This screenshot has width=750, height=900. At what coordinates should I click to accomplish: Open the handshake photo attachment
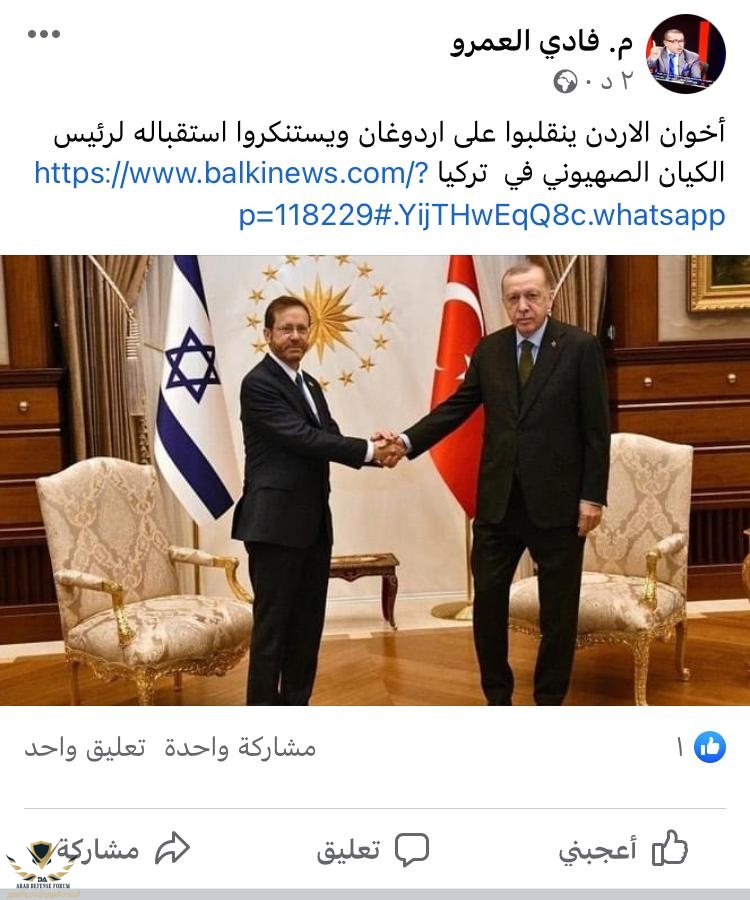coord(375,480)
